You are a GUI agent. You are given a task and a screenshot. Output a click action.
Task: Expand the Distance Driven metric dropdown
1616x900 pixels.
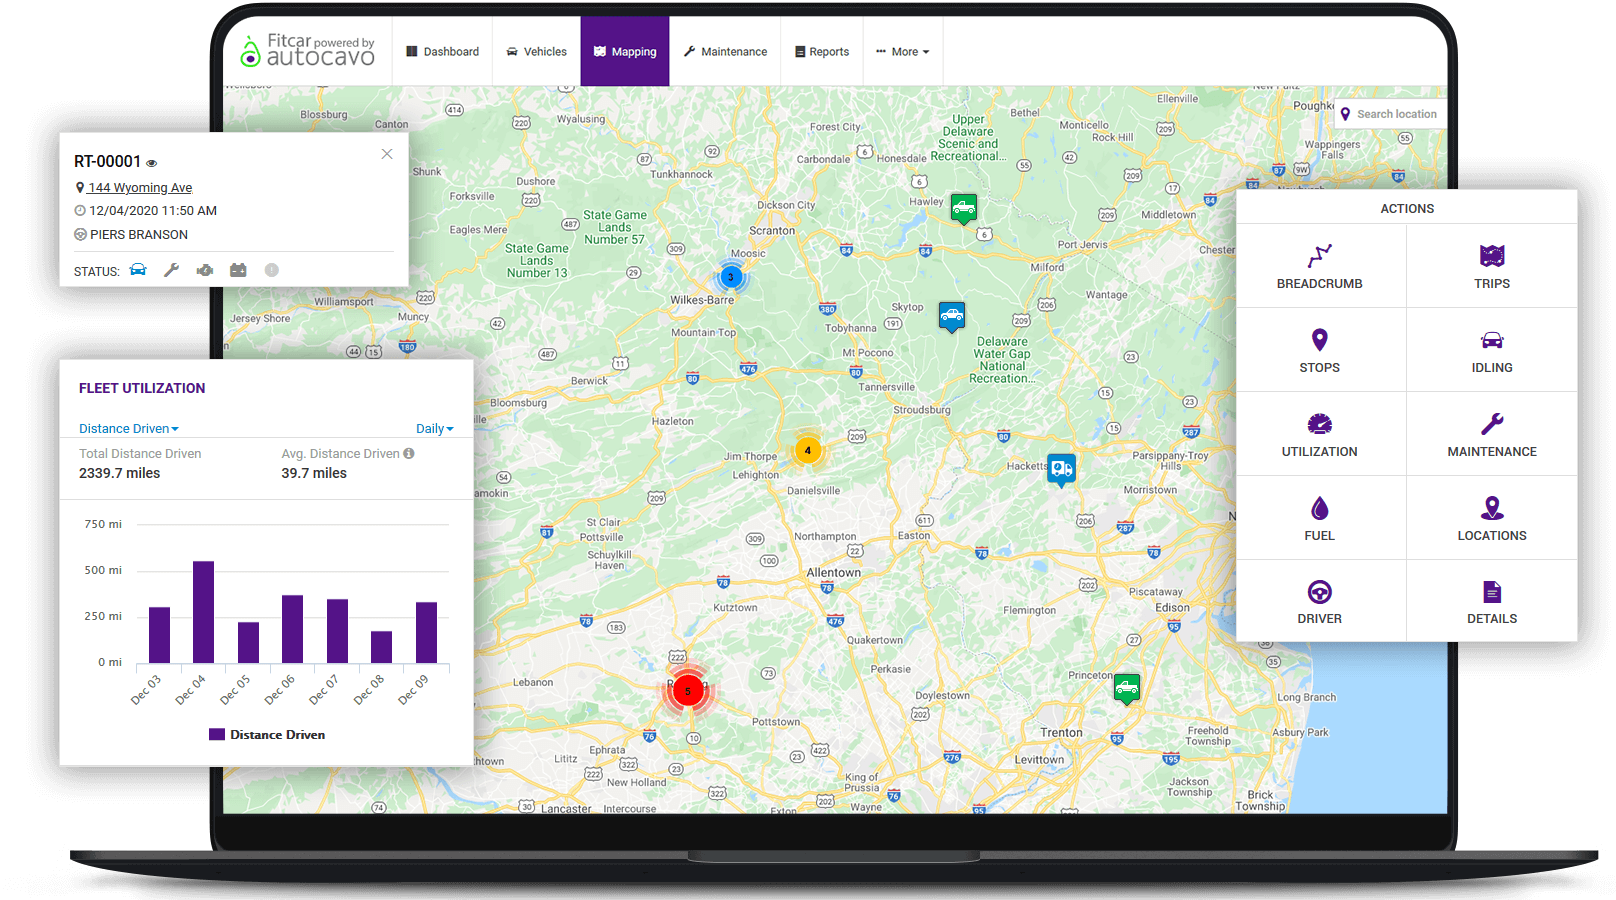pos(129,429)
